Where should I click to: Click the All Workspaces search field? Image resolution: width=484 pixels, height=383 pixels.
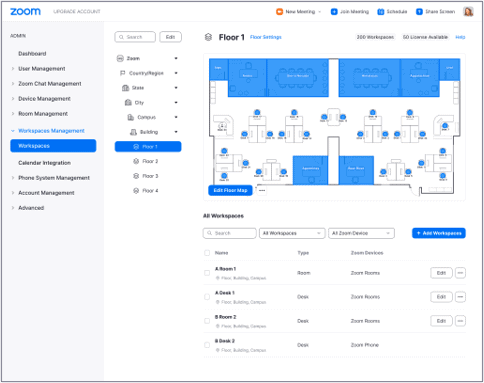230,233
